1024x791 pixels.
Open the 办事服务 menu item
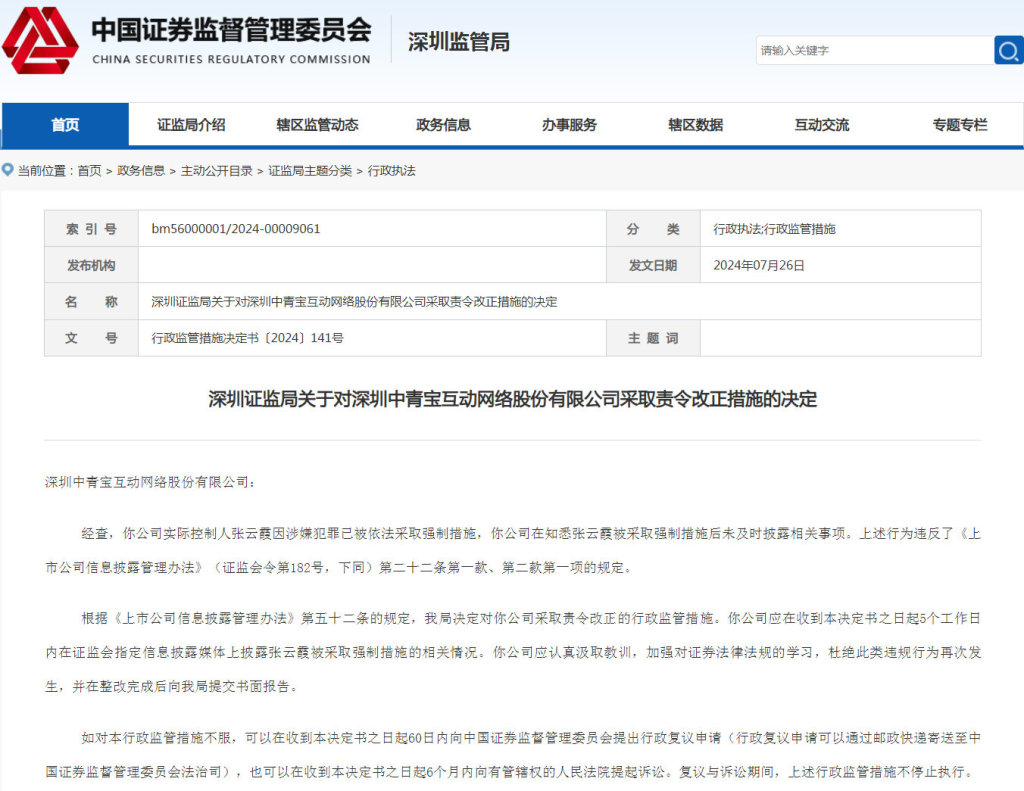coord(569,125)
